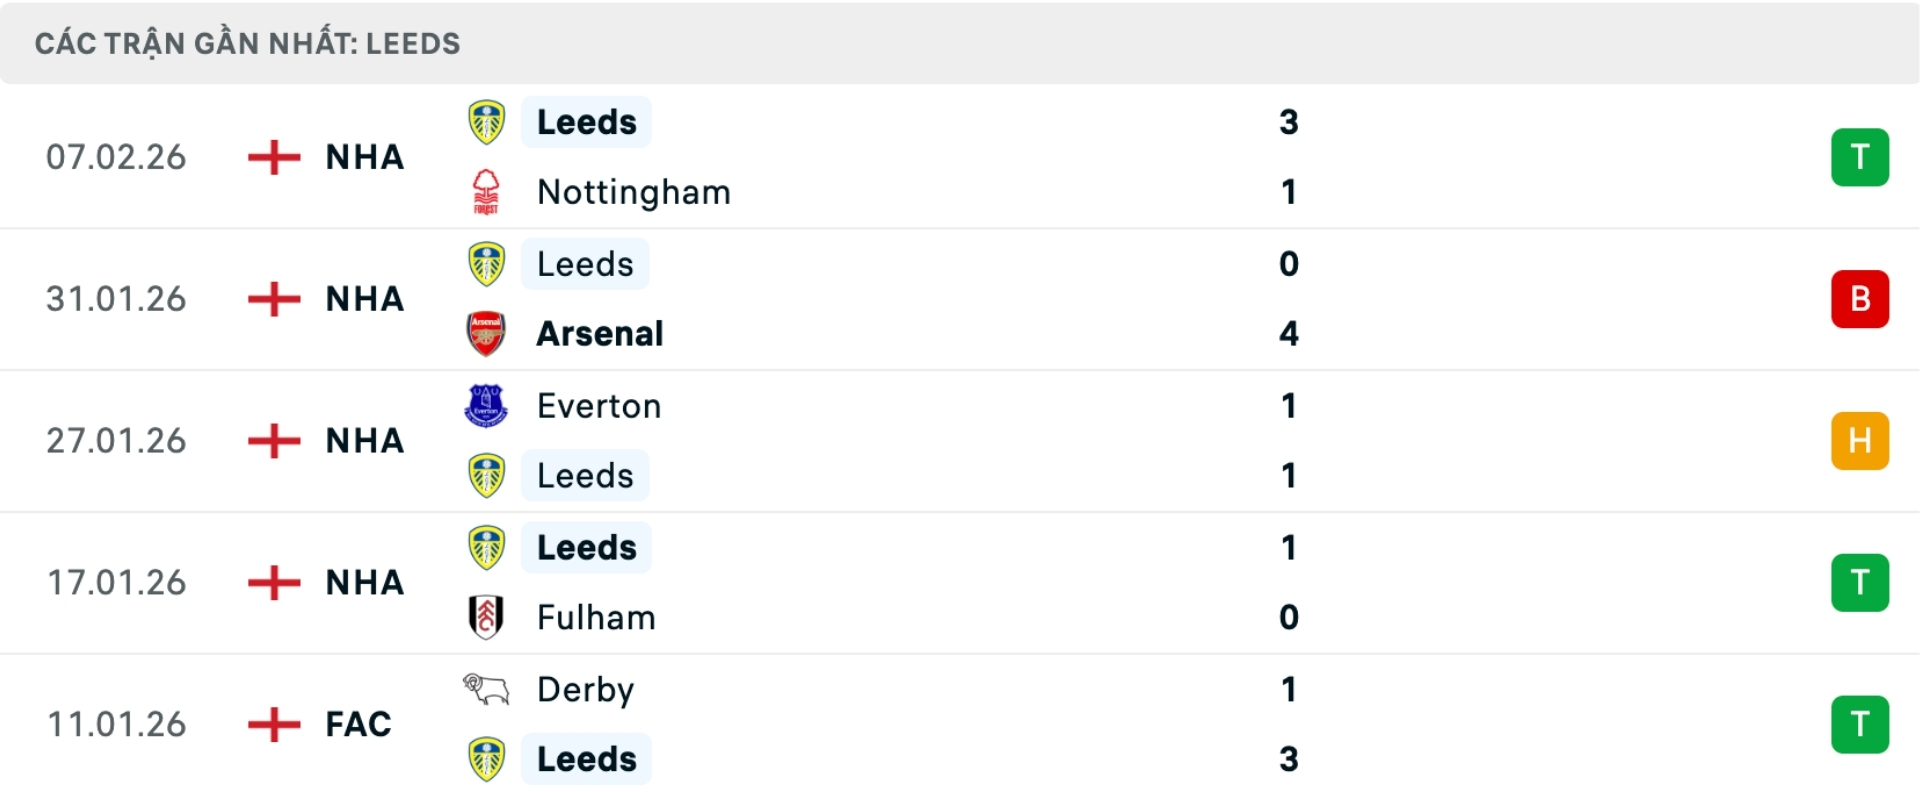Open the Leeds team name link vs Fulham
1920x792 pixels.
586,547
